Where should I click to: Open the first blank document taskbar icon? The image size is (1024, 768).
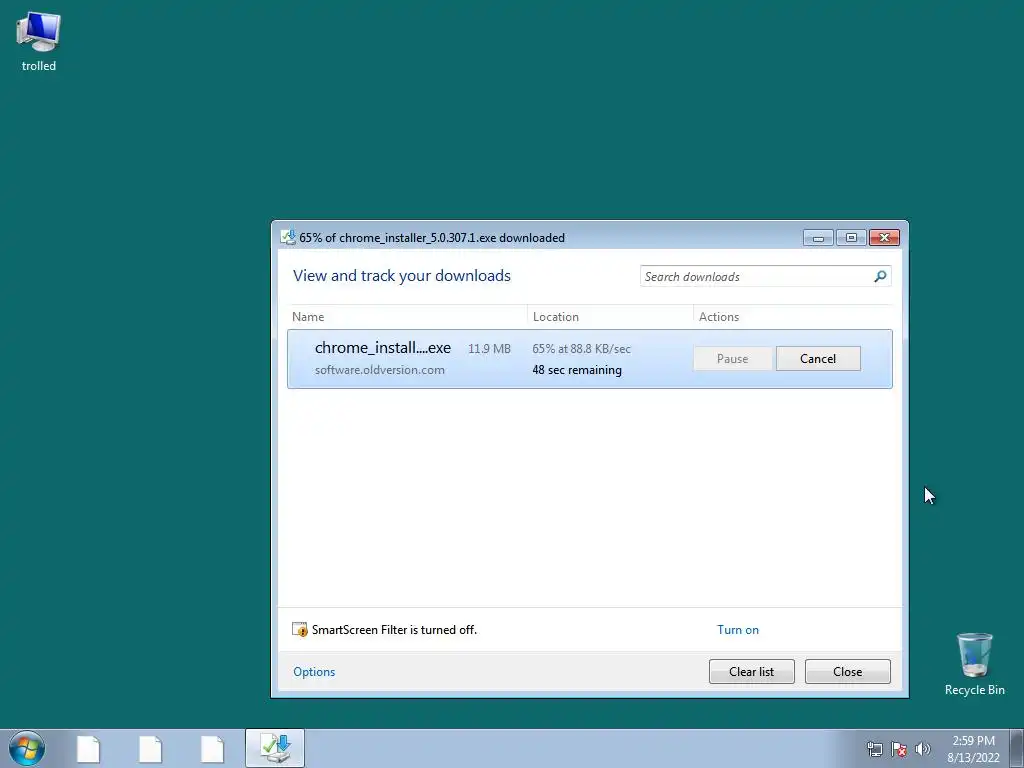[x=89, y=749]
